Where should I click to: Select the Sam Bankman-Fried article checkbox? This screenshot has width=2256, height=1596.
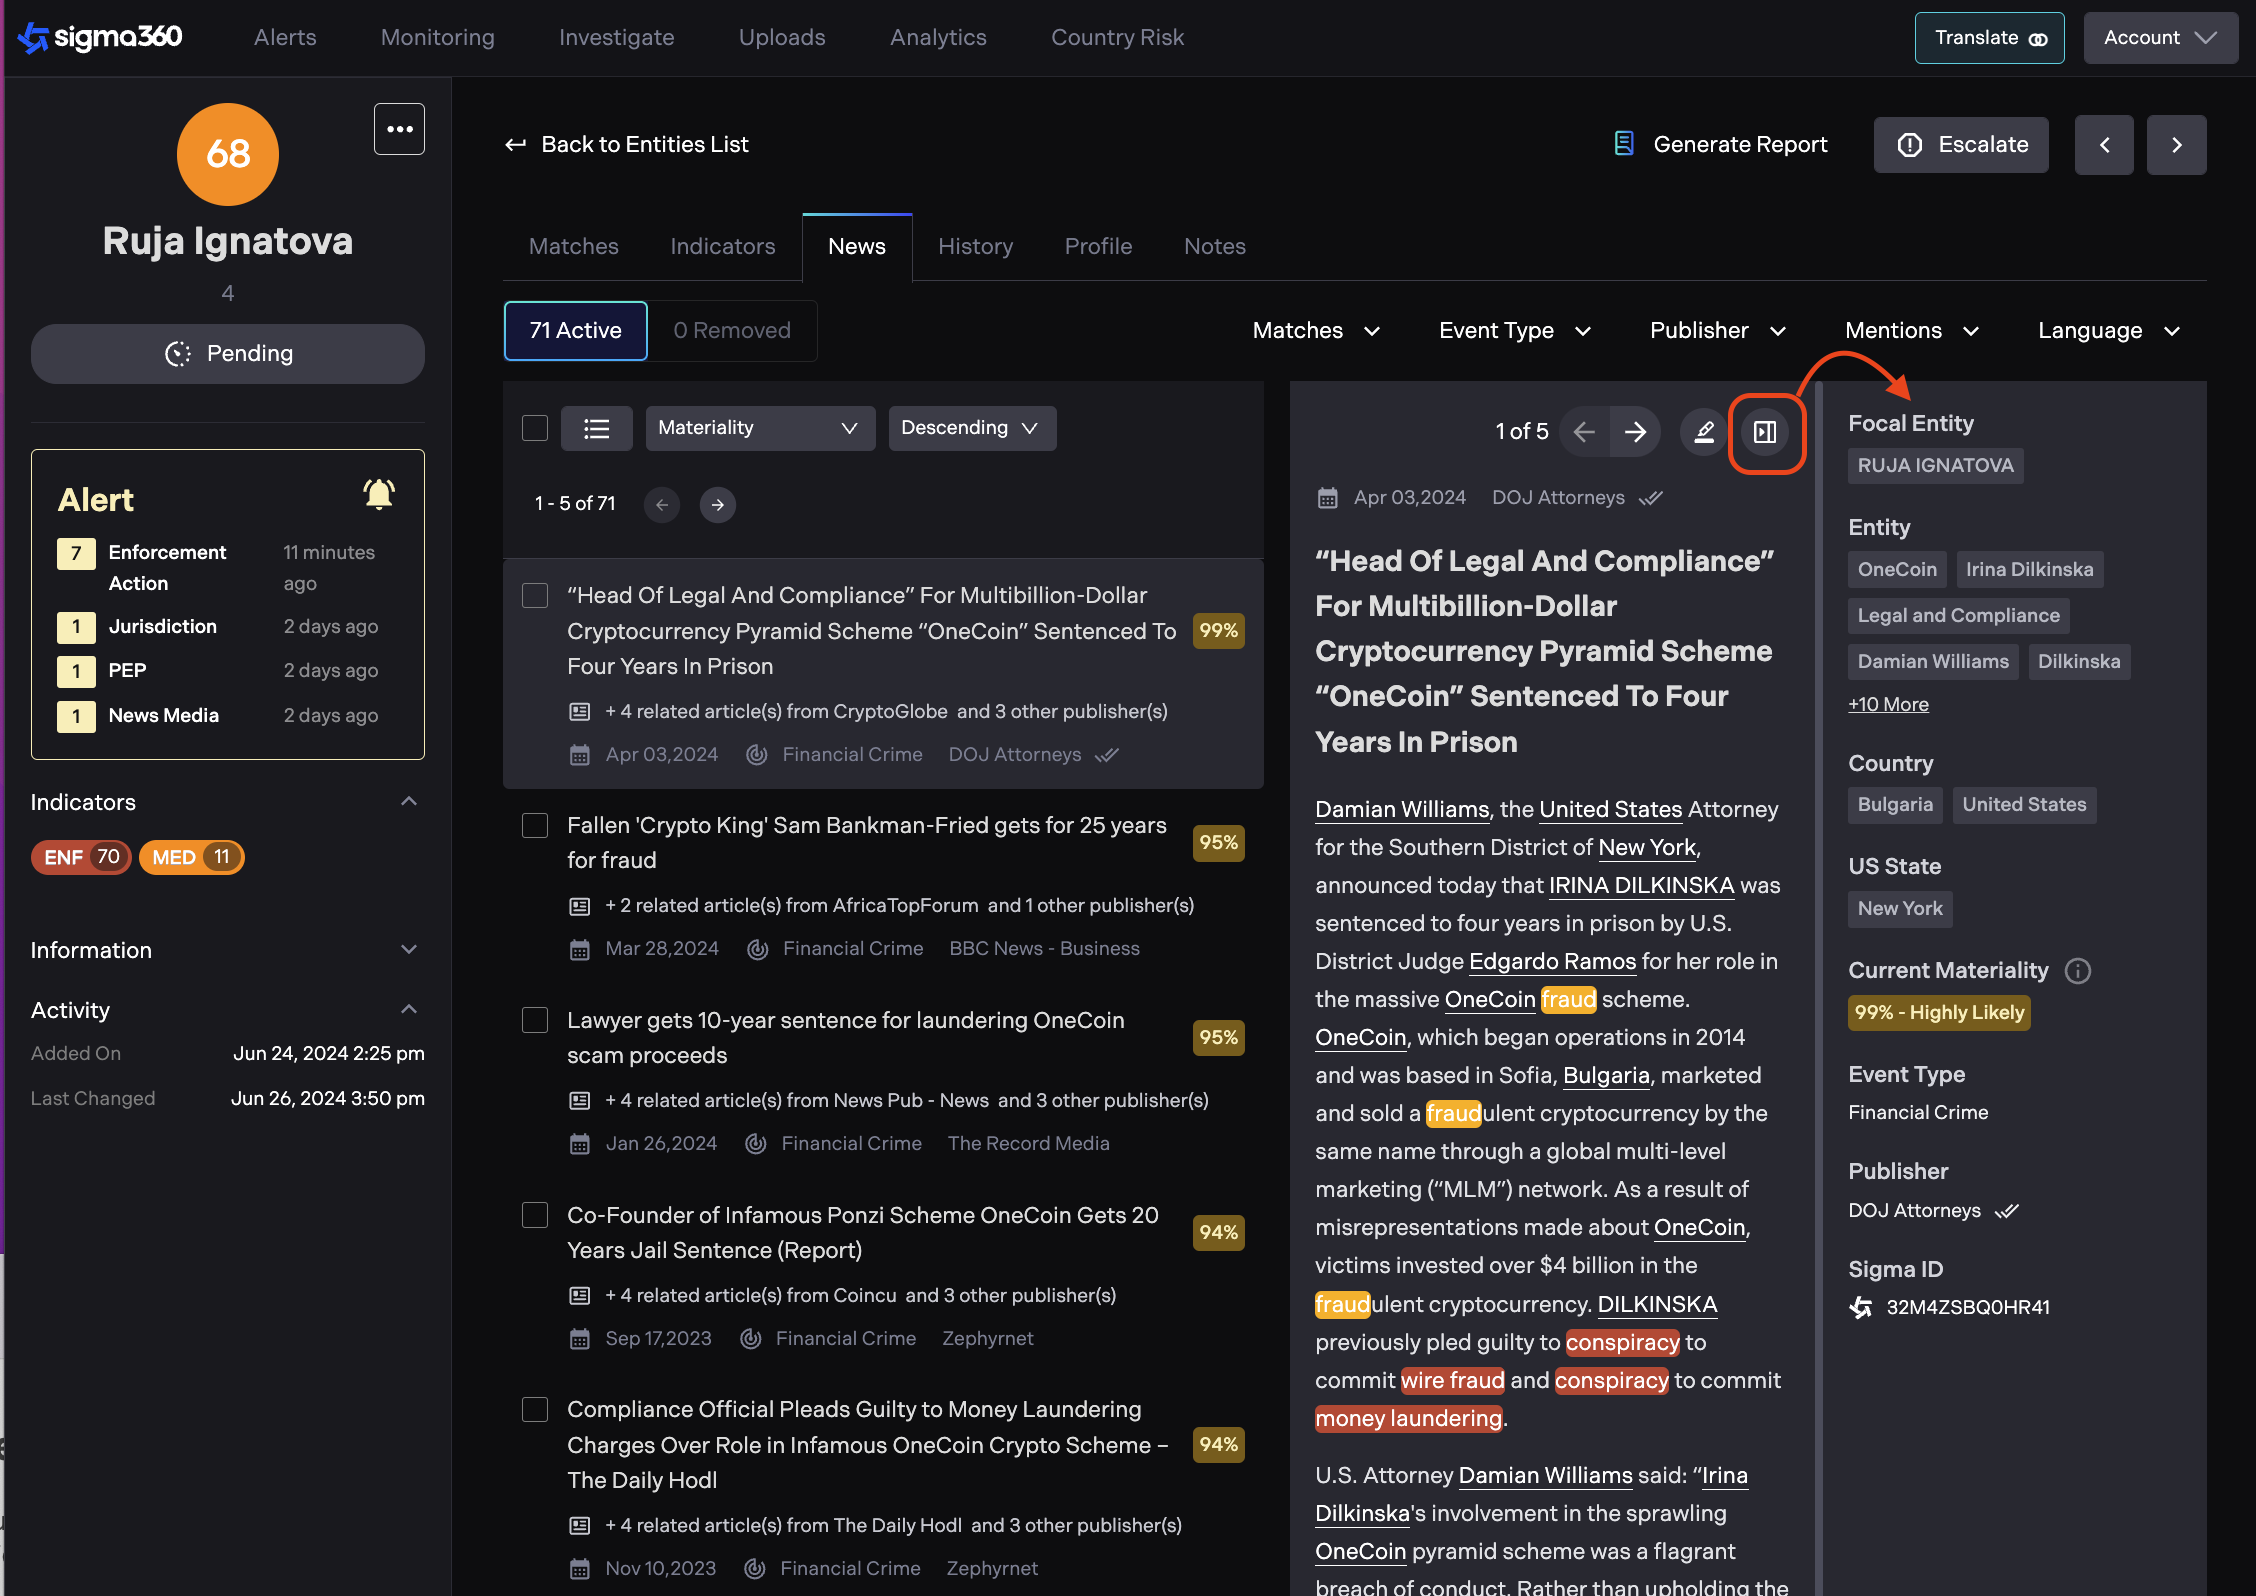pos(535,826)
